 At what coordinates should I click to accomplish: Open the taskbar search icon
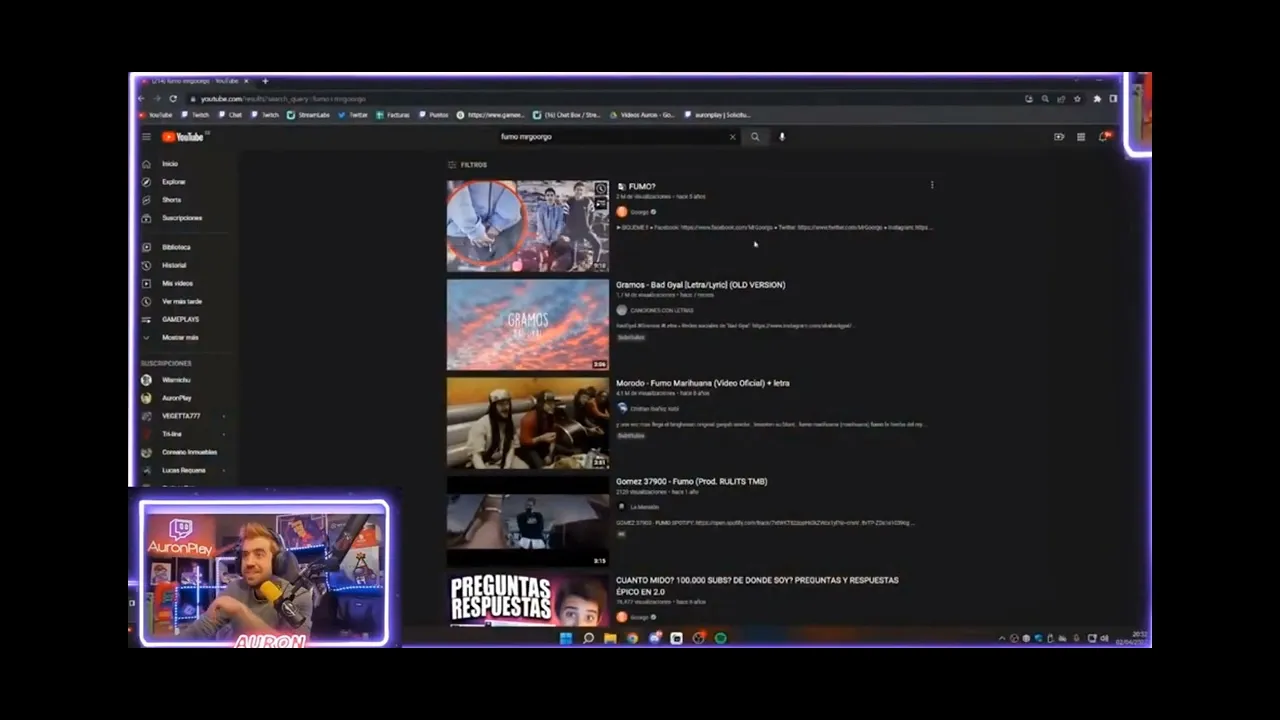pyautogui.click(x=588, y=638)
